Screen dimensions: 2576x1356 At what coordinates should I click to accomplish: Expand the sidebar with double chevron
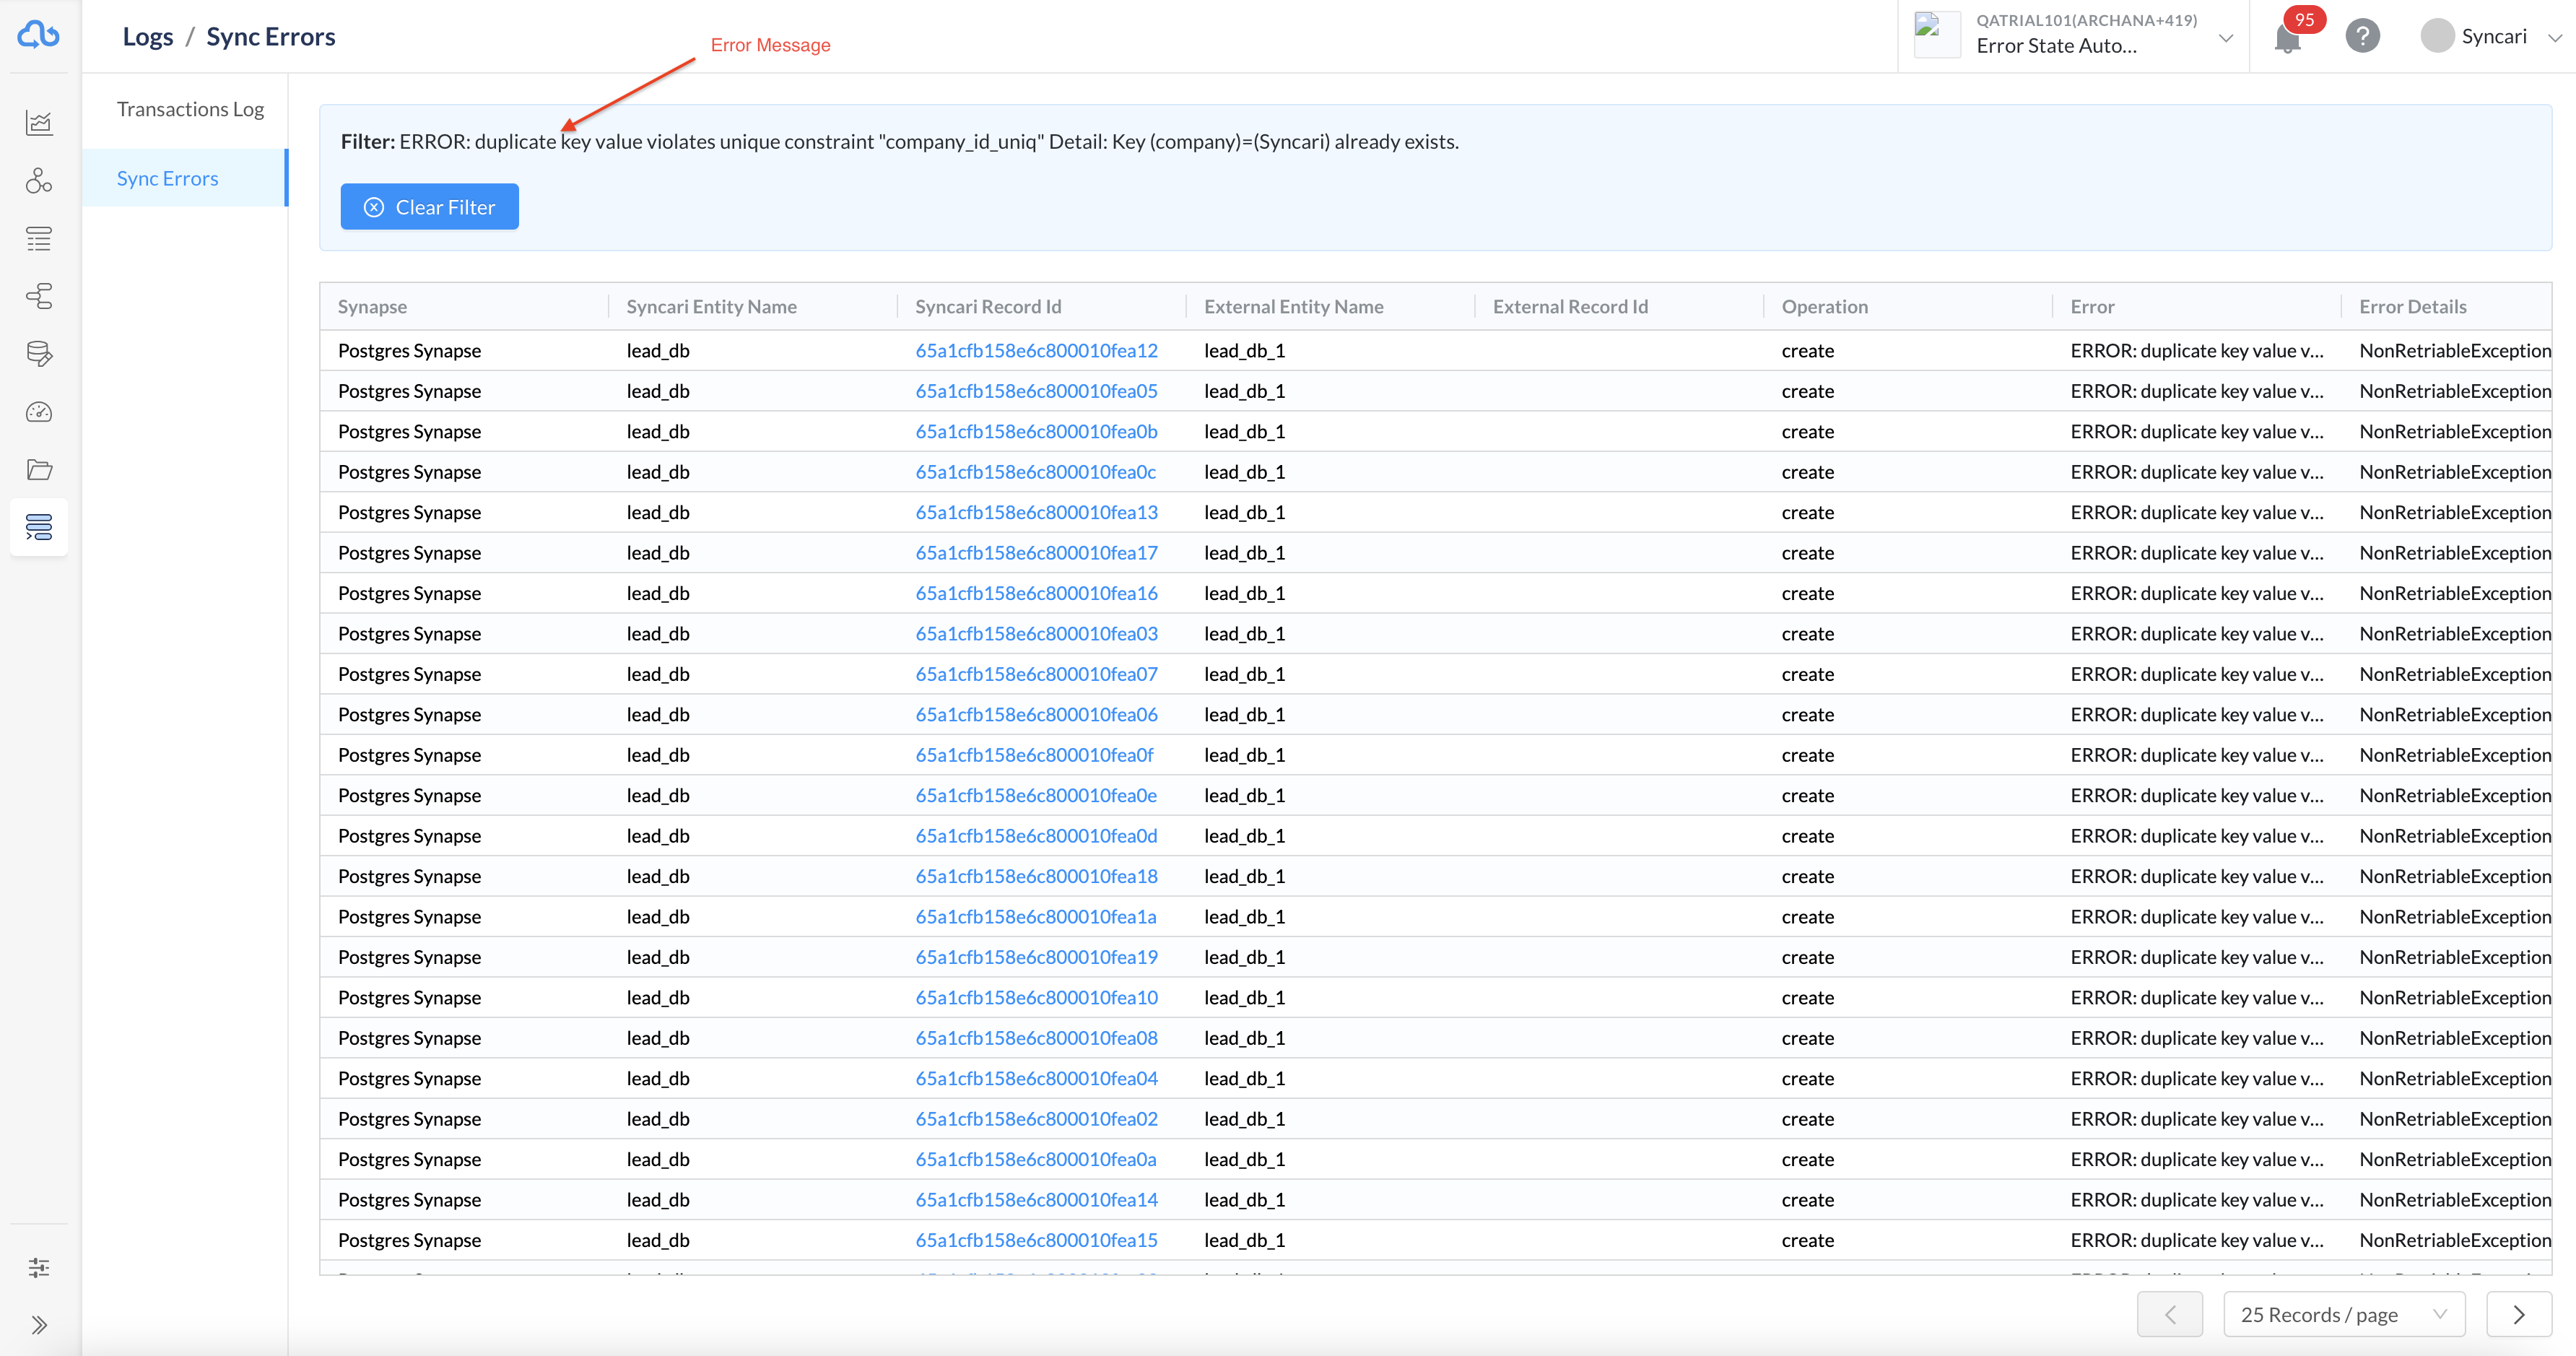pyautogui.click(x=39, y=1325)
